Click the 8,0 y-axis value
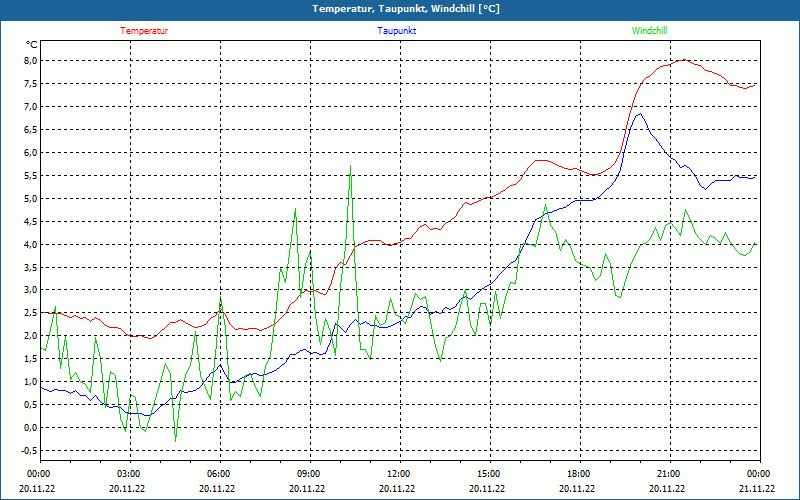This screenshot has width=800, height=500. tap(31, 61)
